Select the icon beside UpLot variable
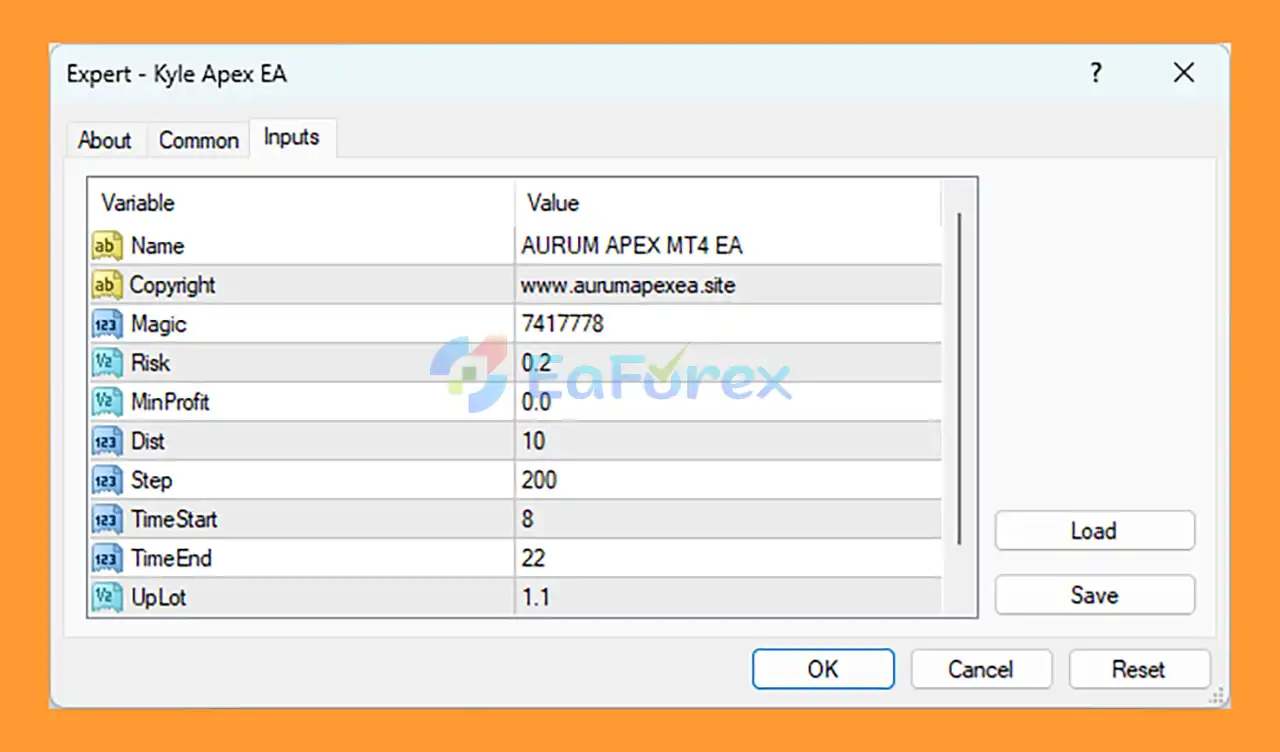Screen dimensions: 1280x752 [107, 597]
